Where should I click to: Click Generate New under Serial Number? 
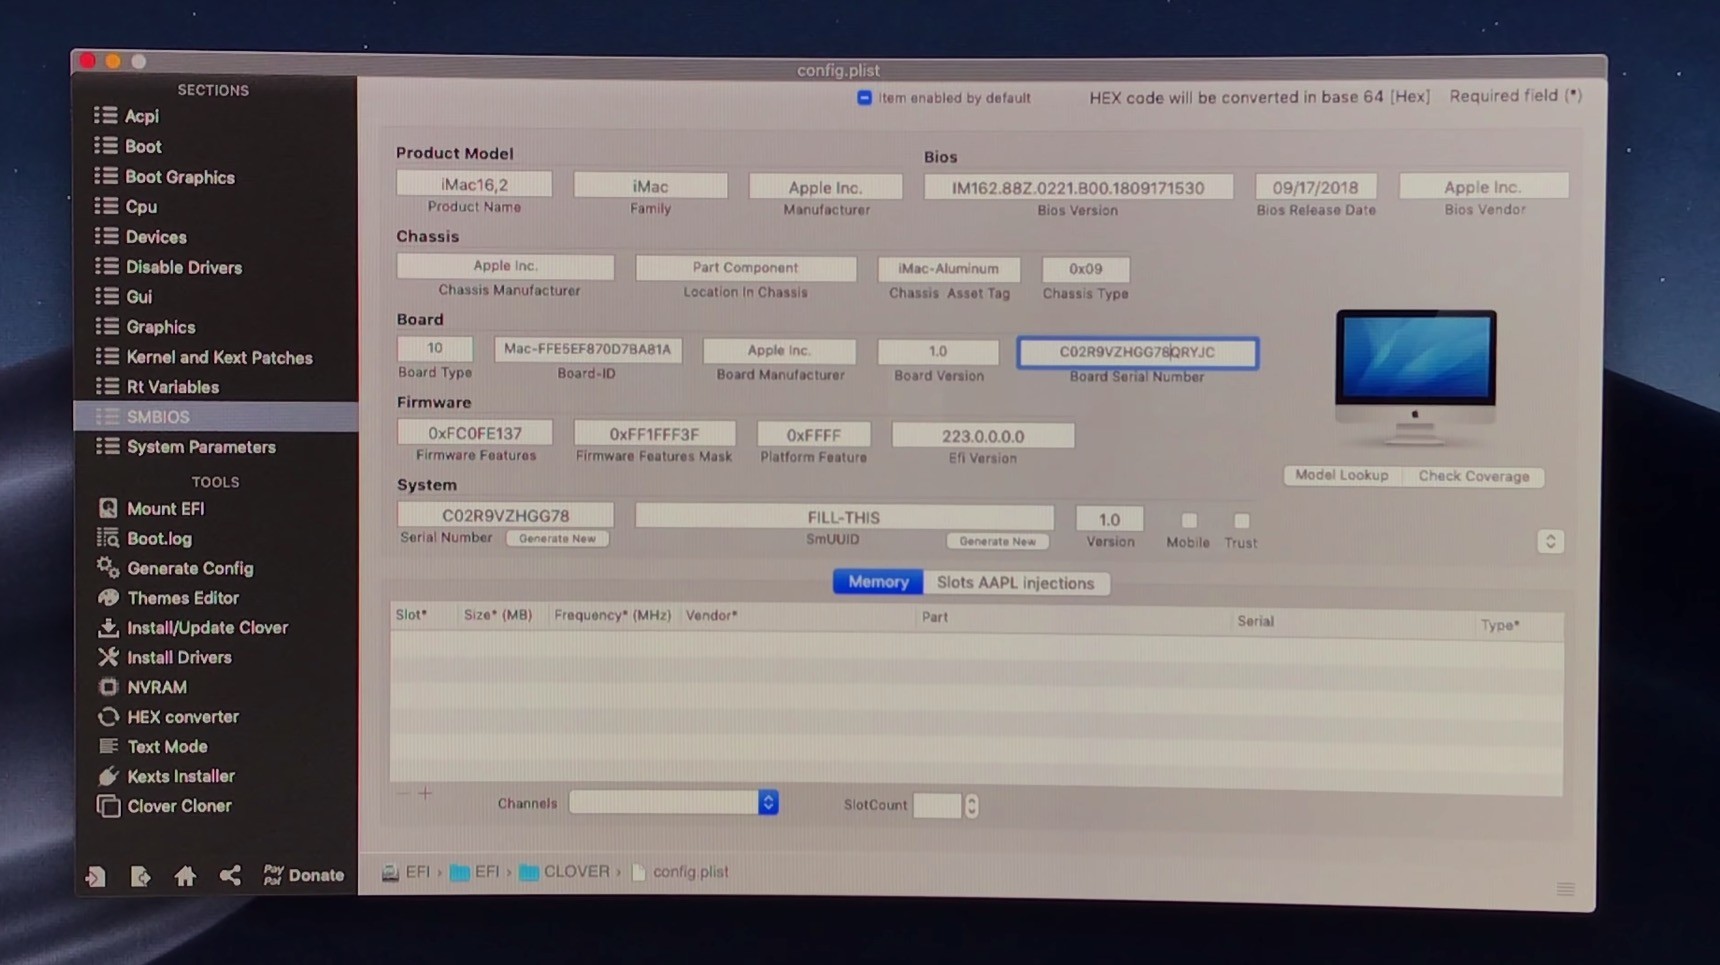coord(557,539)
